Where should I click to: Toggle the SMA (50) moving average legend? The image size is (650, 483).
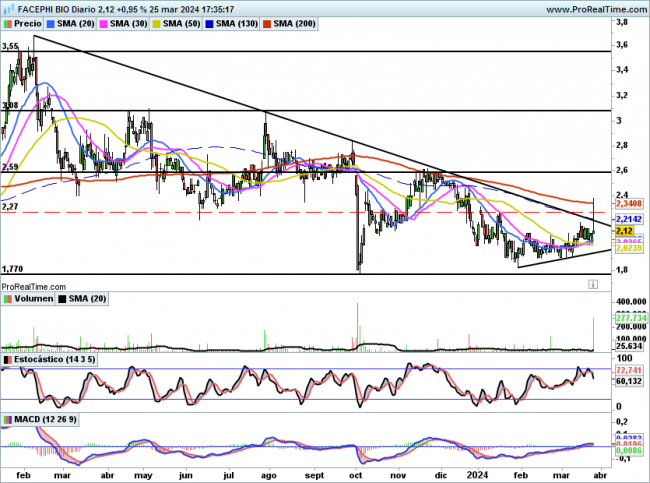pos(177,22)
